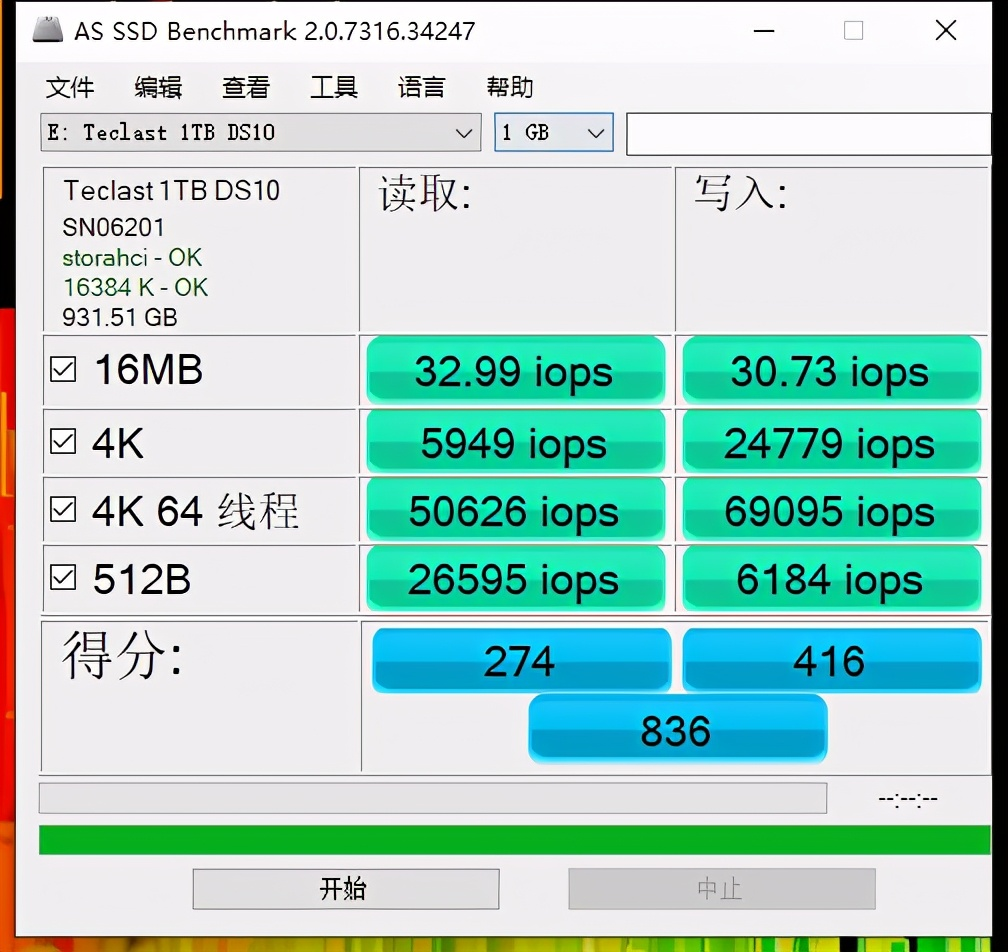Minimize the AS SSD Benchmark window
The width and height of the screenshot is (1008, 952).
[x=764, y=30]
